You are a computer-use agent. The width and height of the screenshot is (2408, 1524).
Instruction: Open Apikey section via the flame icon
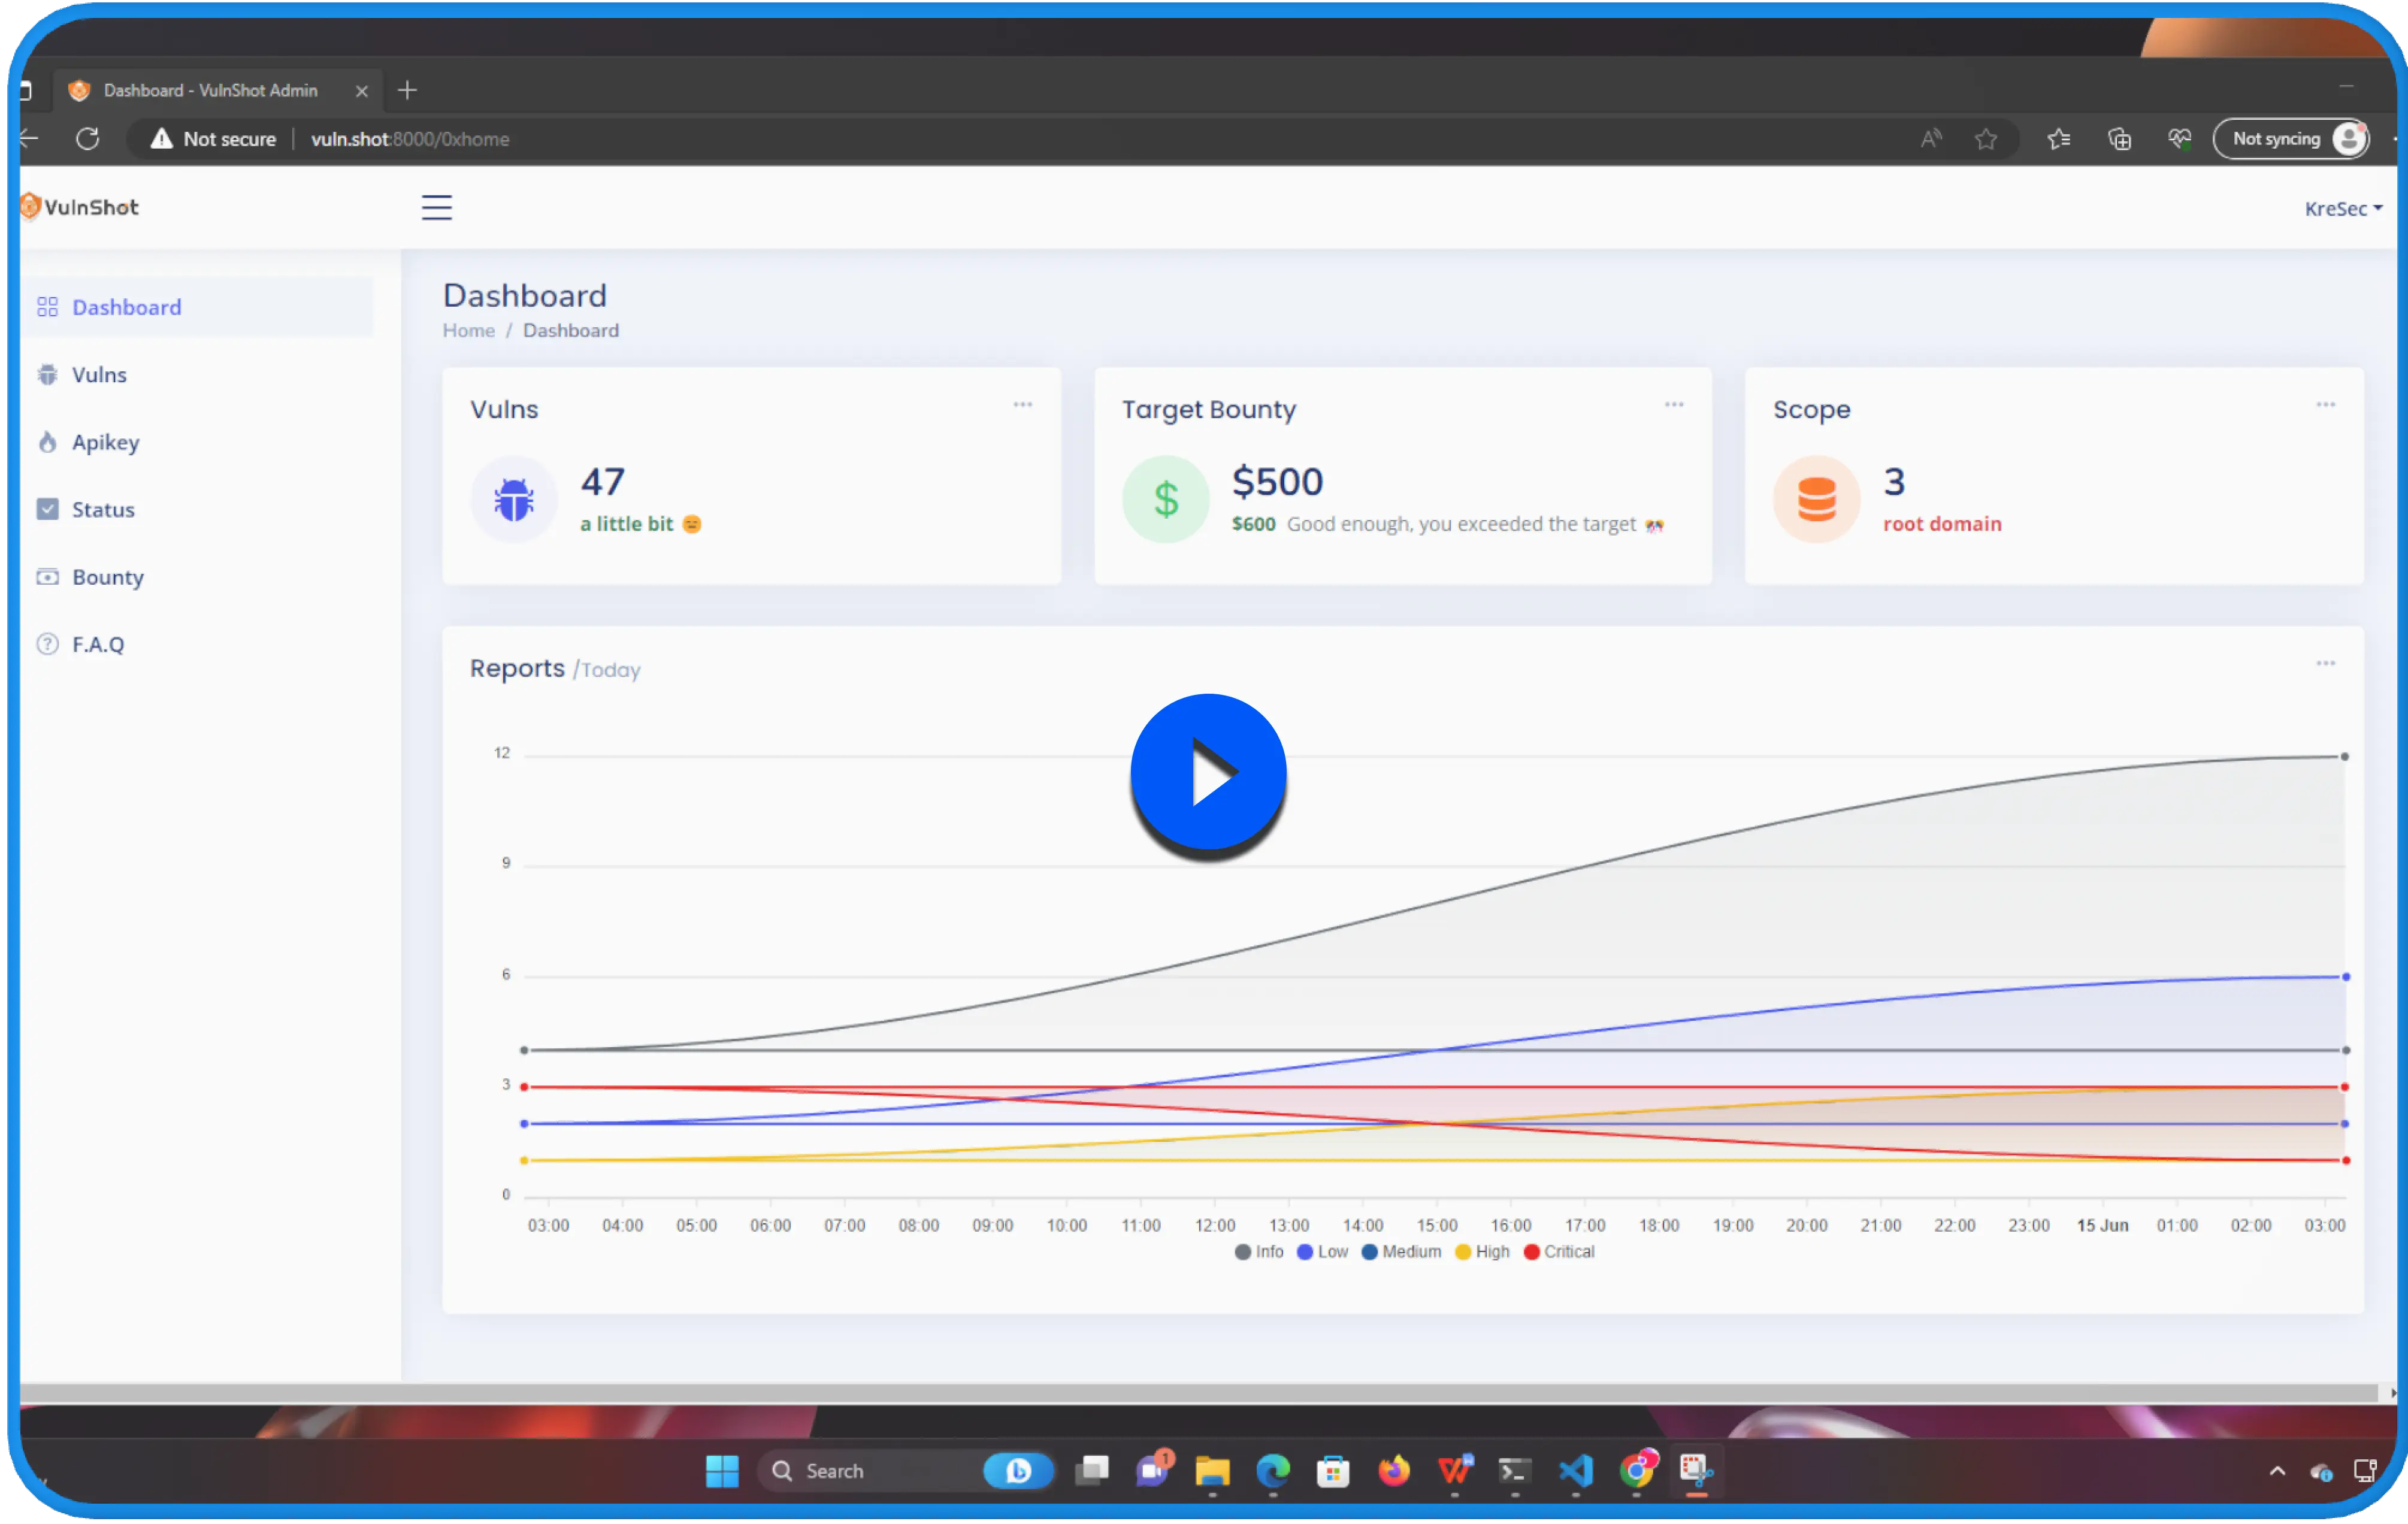[x=47, y=441]
